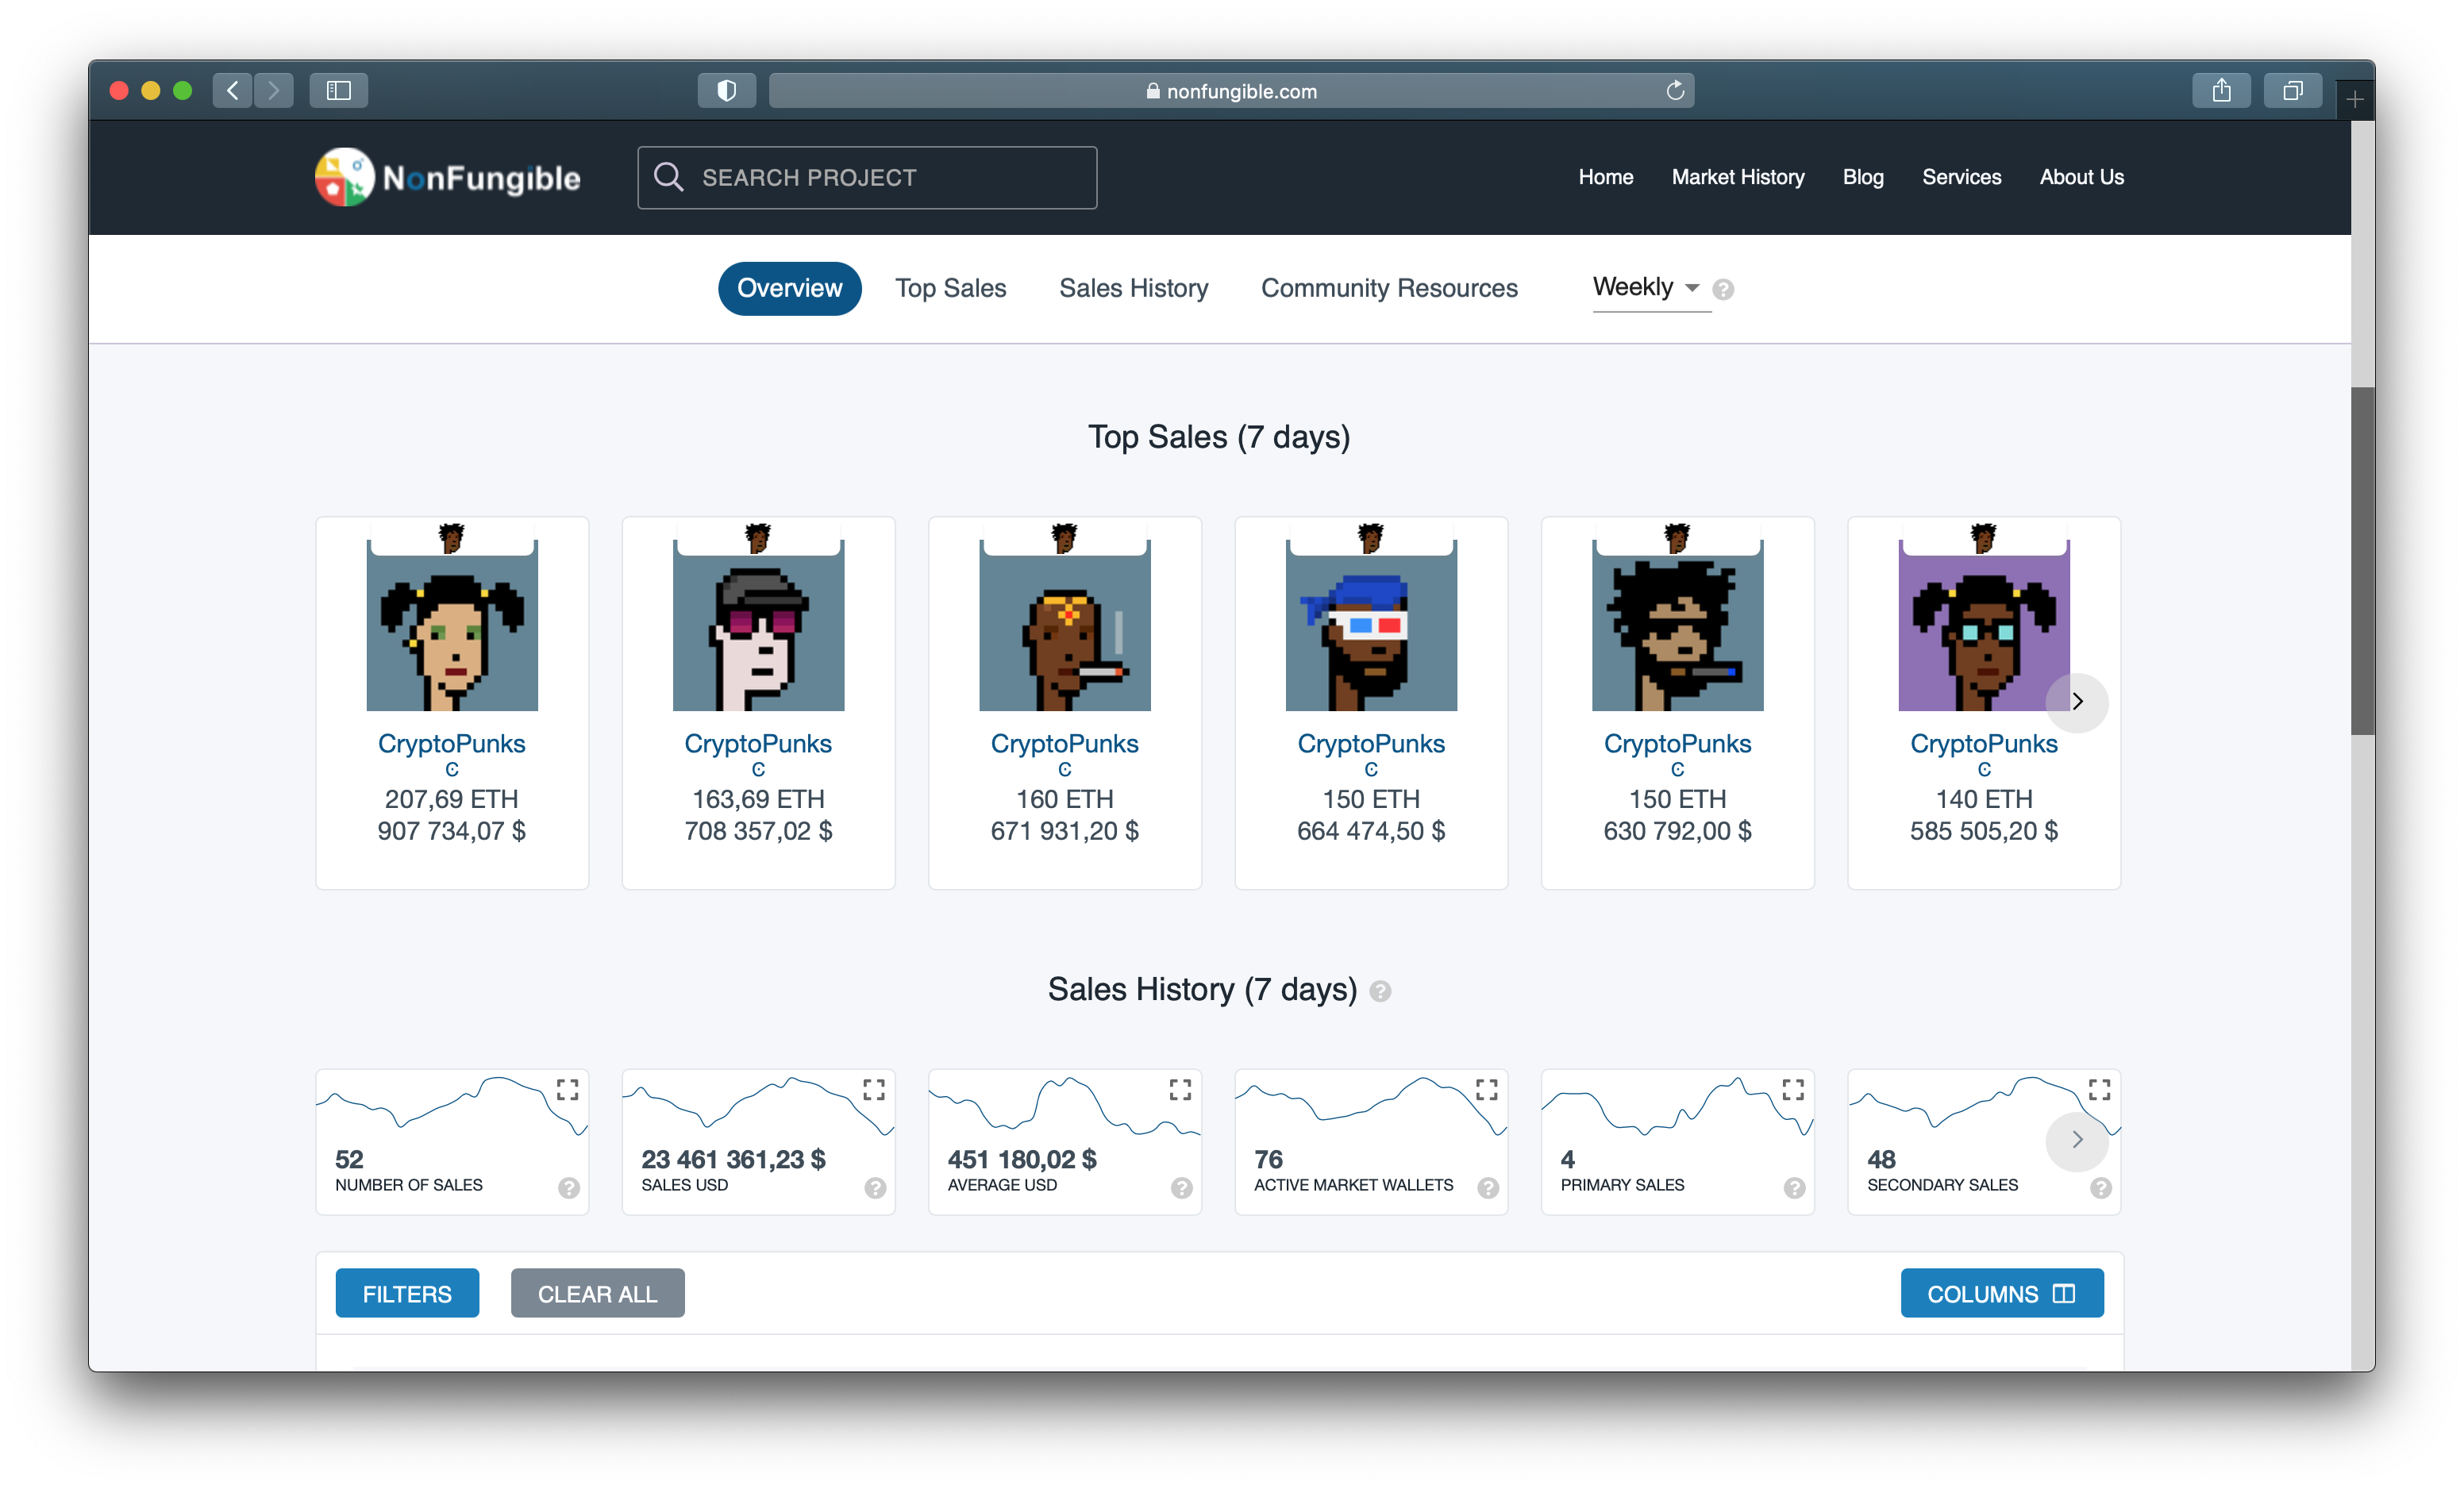Viewport: 2464px width, 1489px height.
Task: Show all tabs overview icon
Action: tap(2293, 90)
